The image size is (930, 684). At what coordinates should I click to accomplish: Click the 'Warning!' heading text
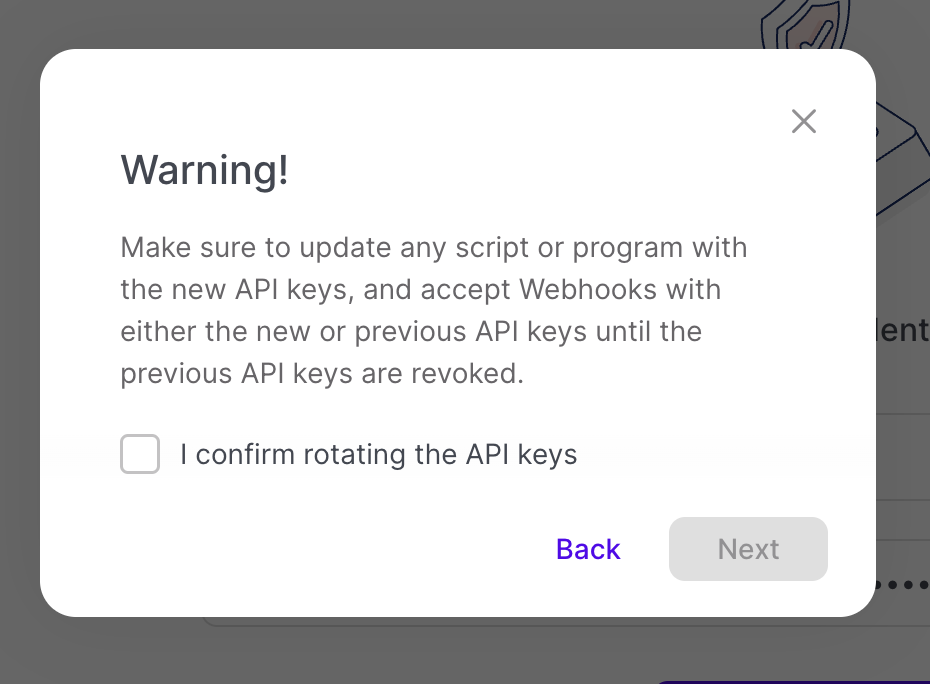pos(204,170)
